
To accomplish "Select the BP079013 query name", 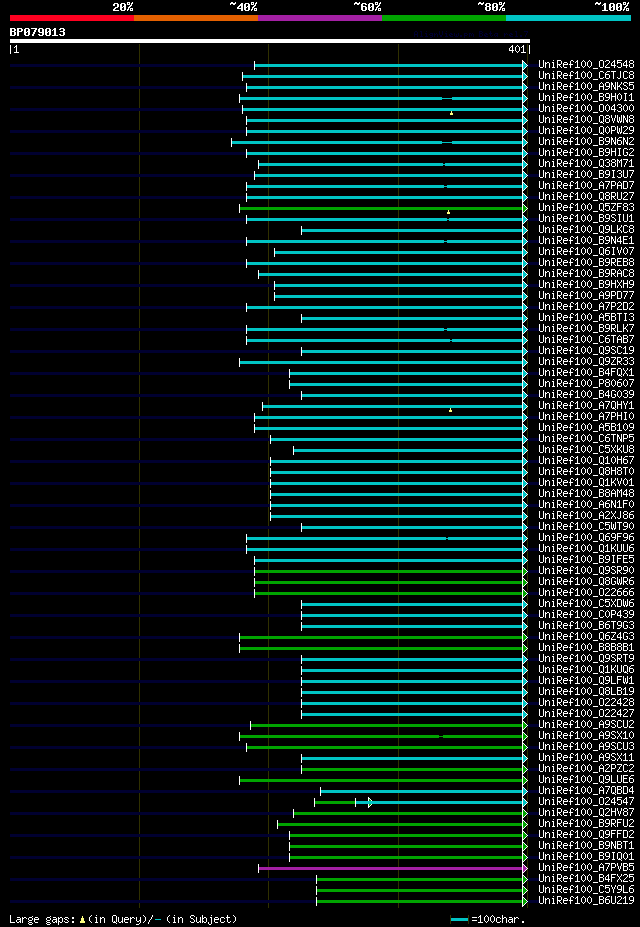I will (x=37, y=33).
